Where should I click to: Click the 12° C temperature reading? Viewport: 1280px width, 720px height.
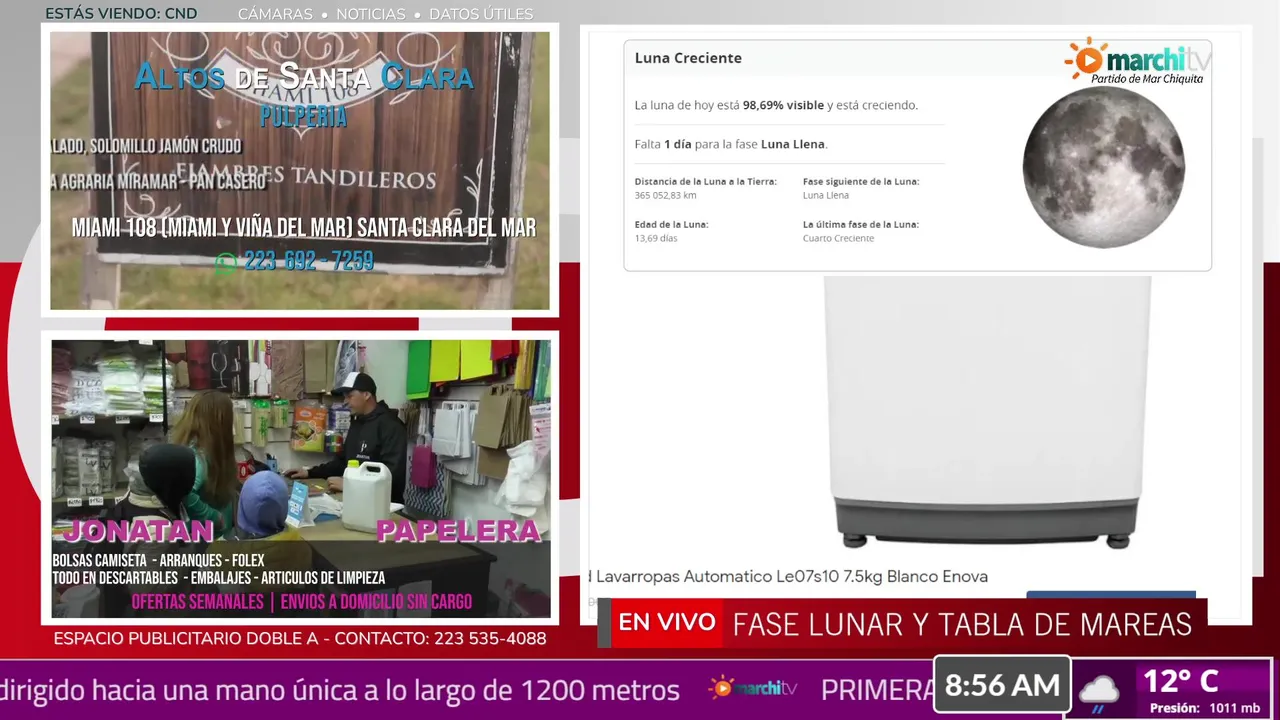pos(1181,681)
